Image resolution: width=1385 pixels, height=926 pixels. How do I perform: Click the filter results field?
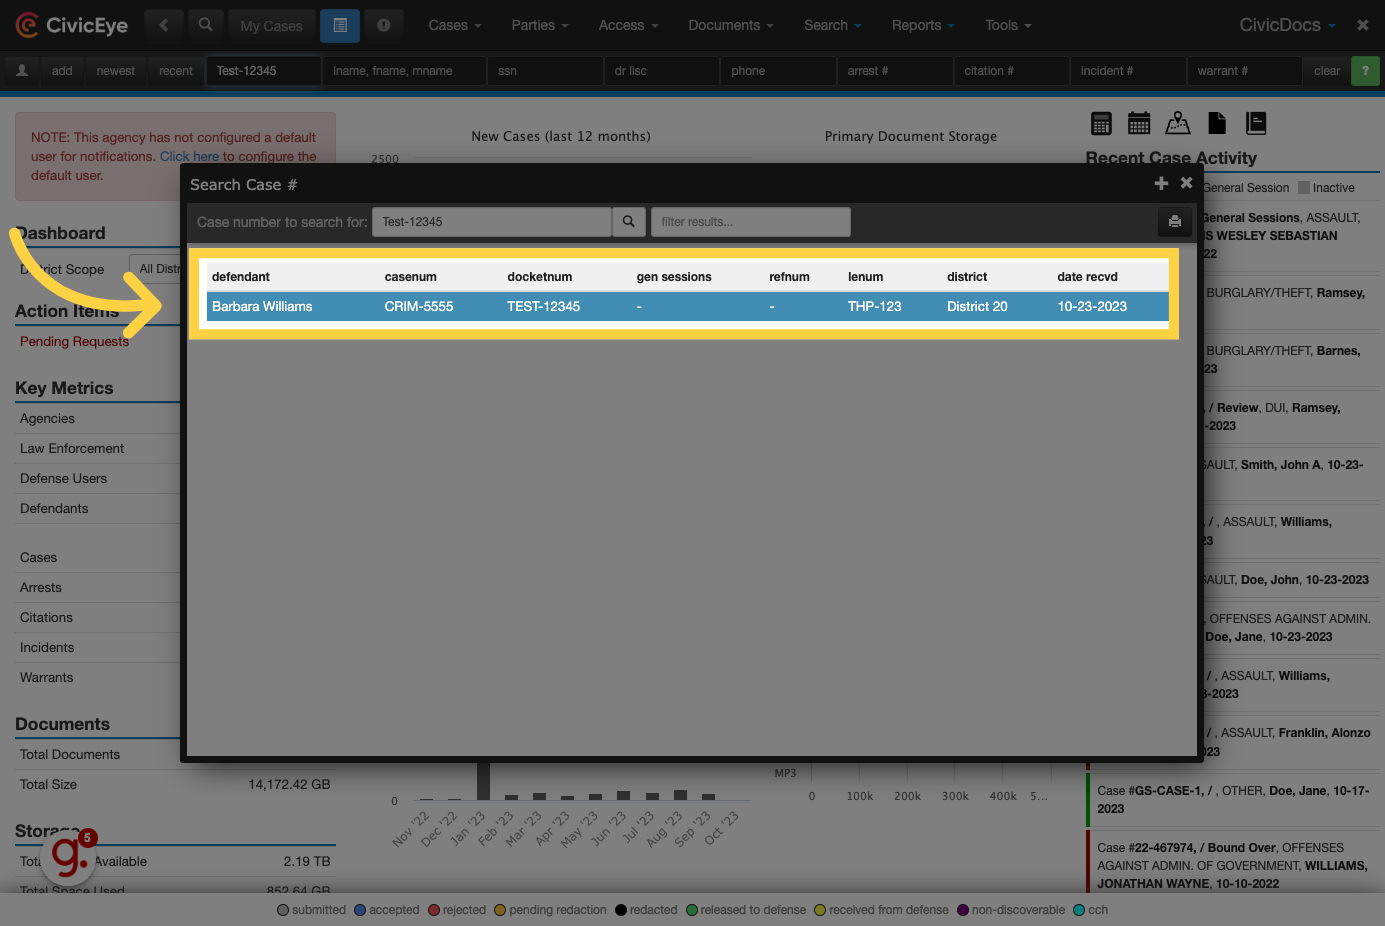[x=751, y=222]
